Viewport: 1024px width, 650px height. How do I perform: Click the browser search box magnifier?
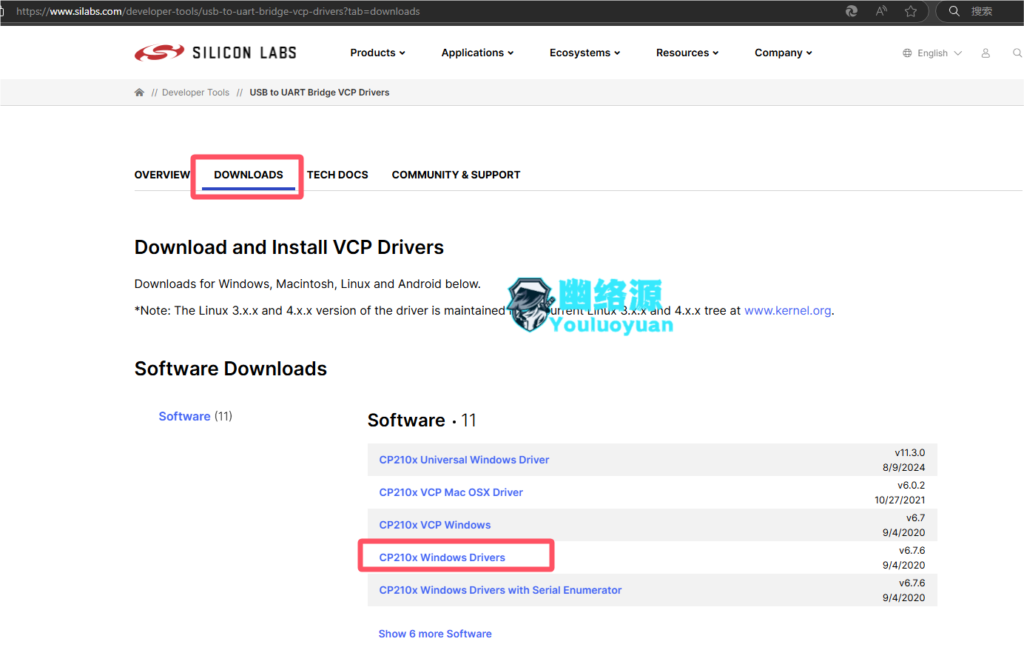click(954, 11)
